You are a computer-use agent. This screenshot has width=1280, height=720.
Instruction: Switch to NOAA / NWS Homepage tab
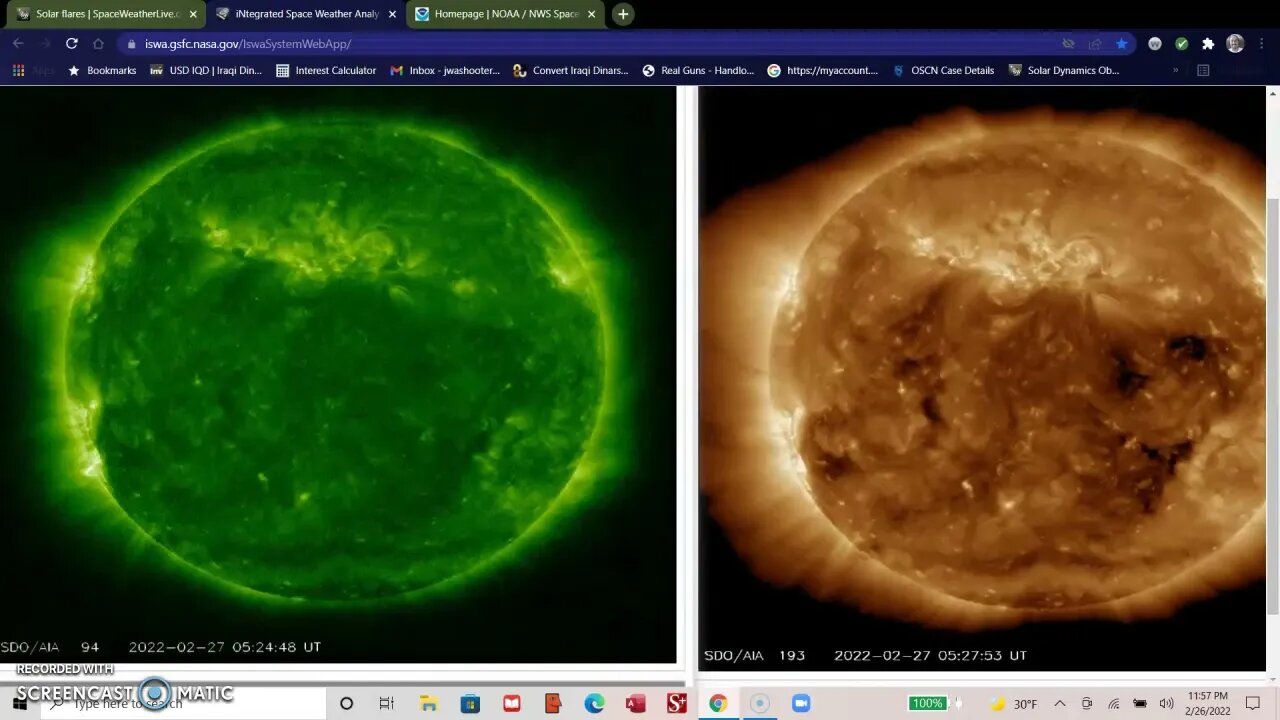tap(505, 14)
